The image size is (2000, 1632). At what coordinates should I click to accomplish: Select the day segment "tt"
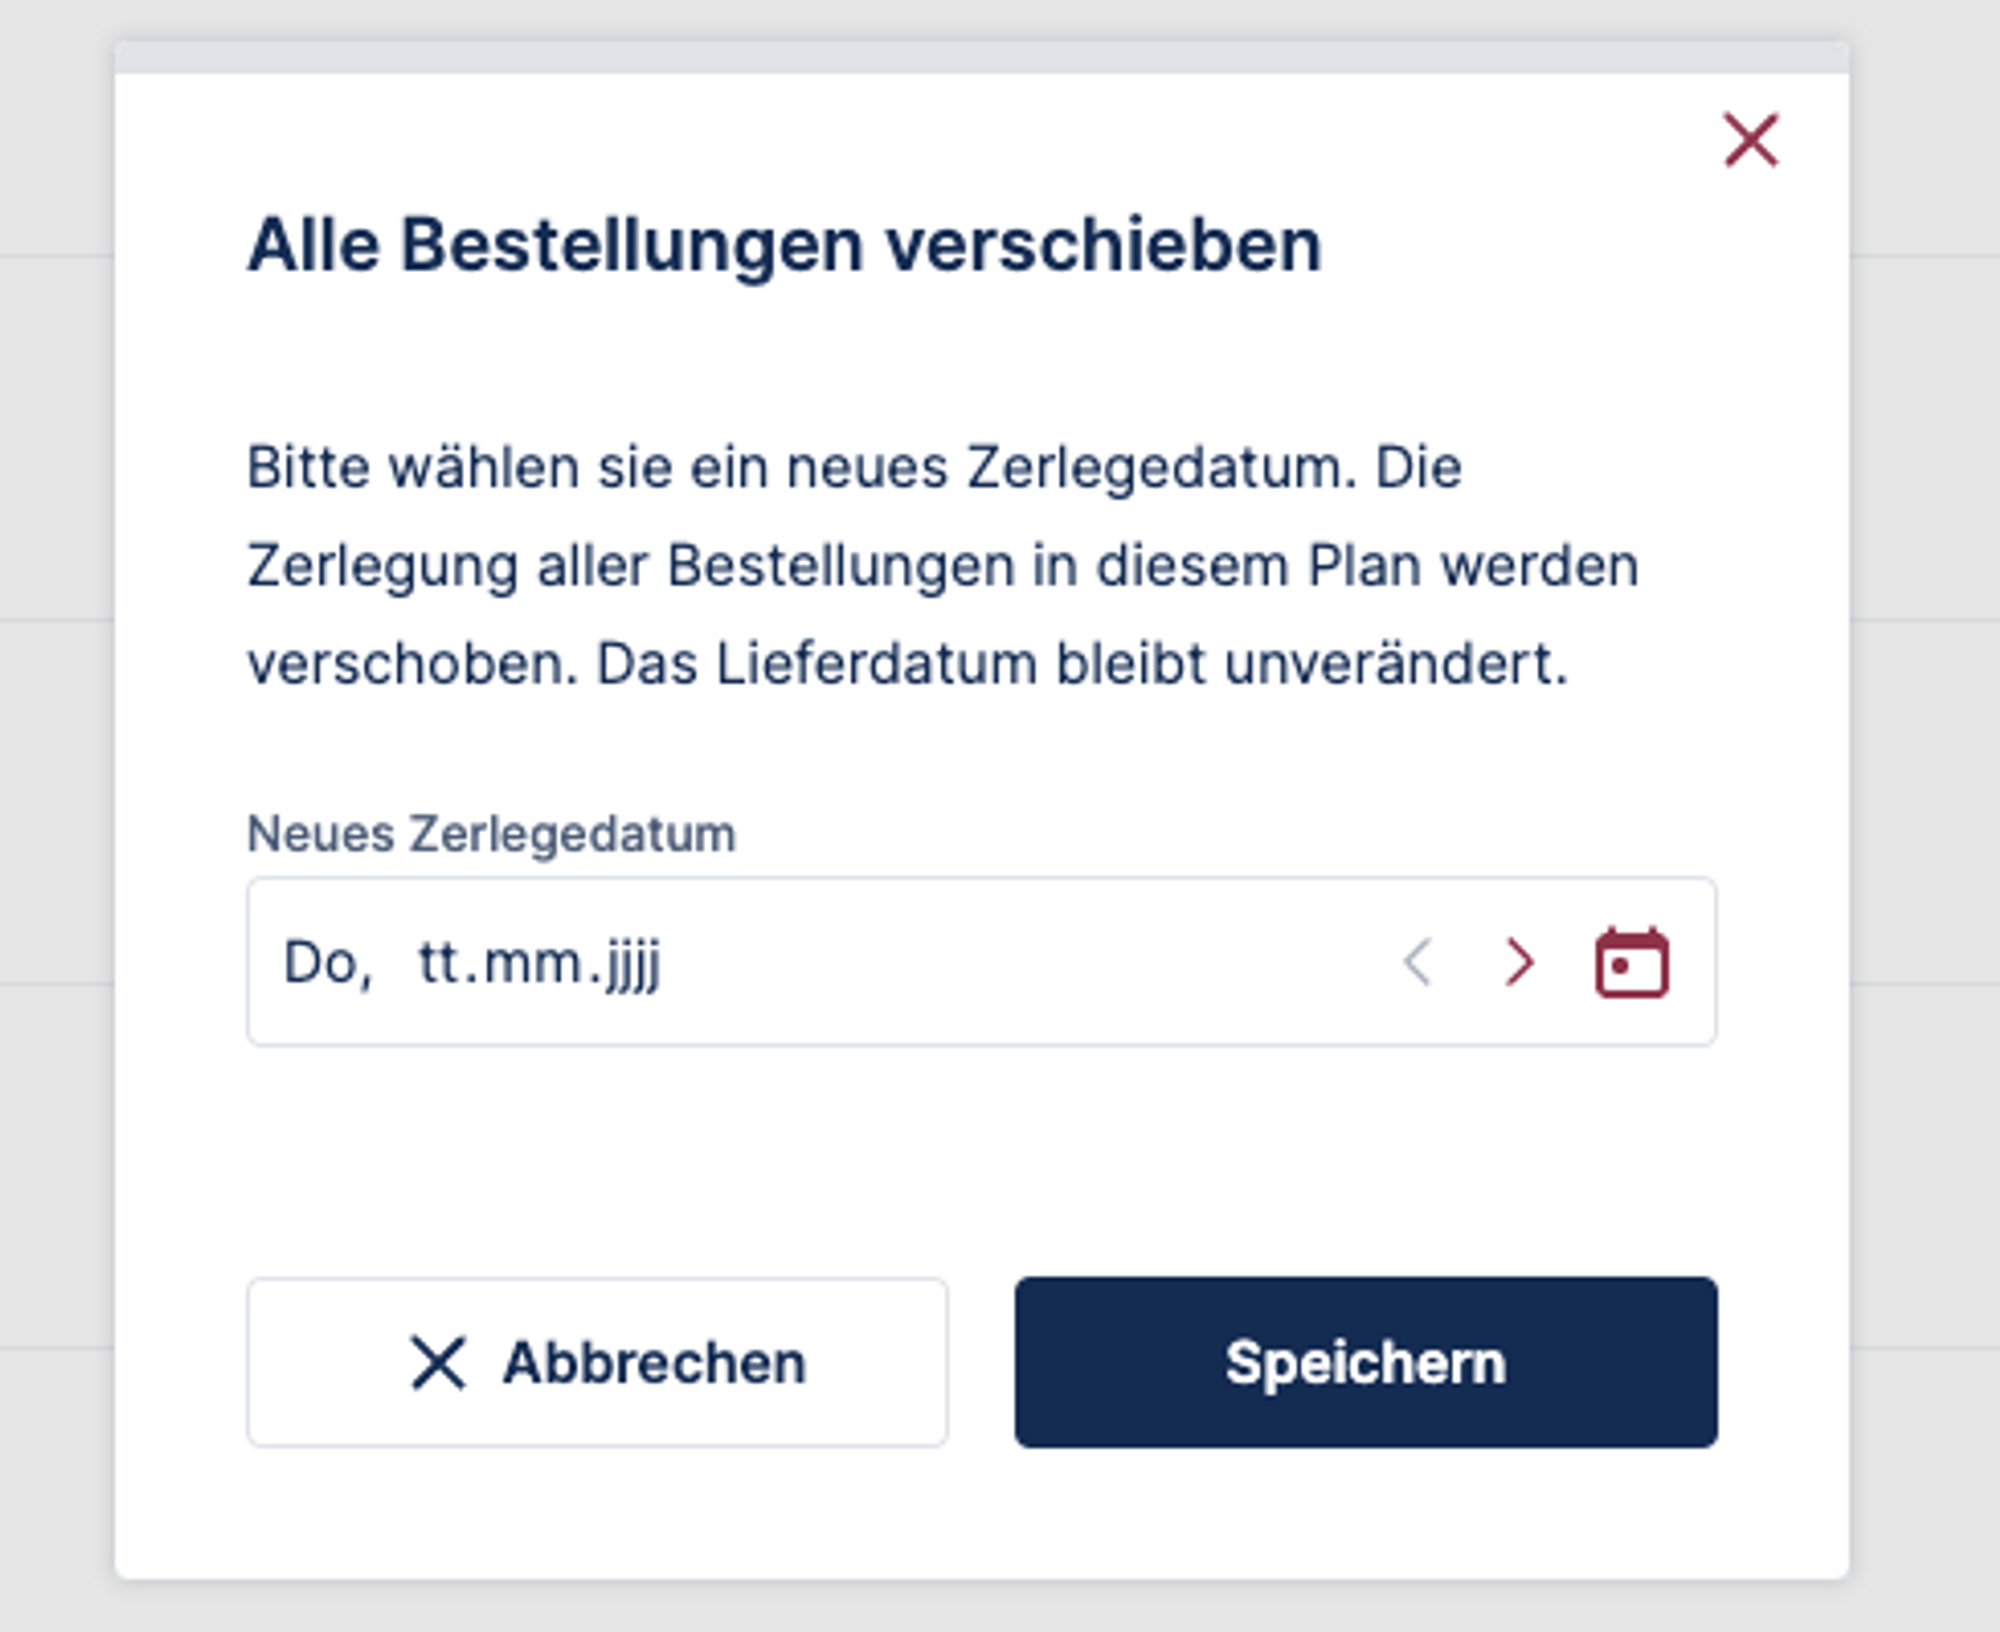point(437,963)
